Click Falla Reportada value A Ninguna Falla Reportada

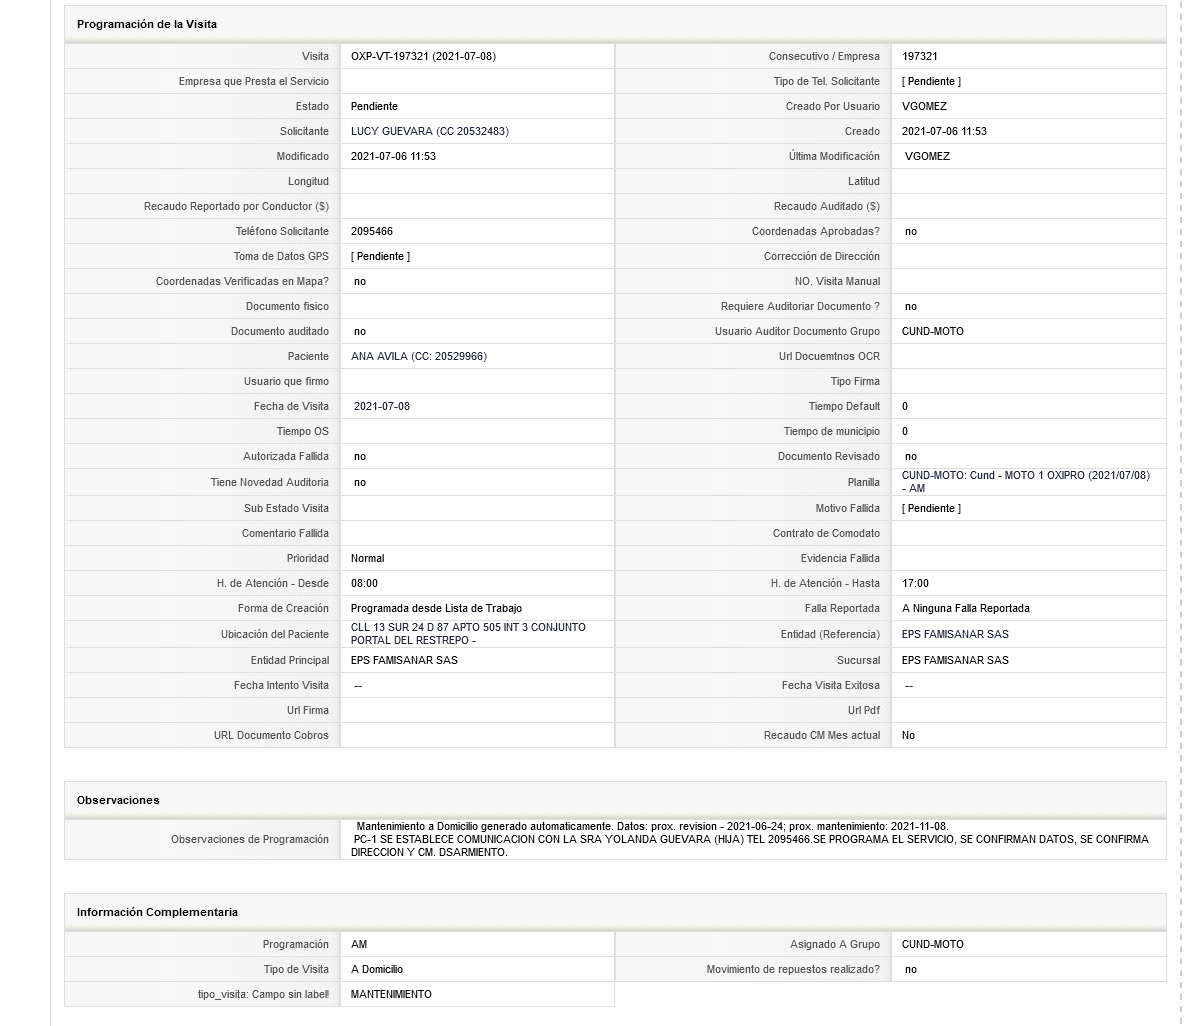[965, 609]
